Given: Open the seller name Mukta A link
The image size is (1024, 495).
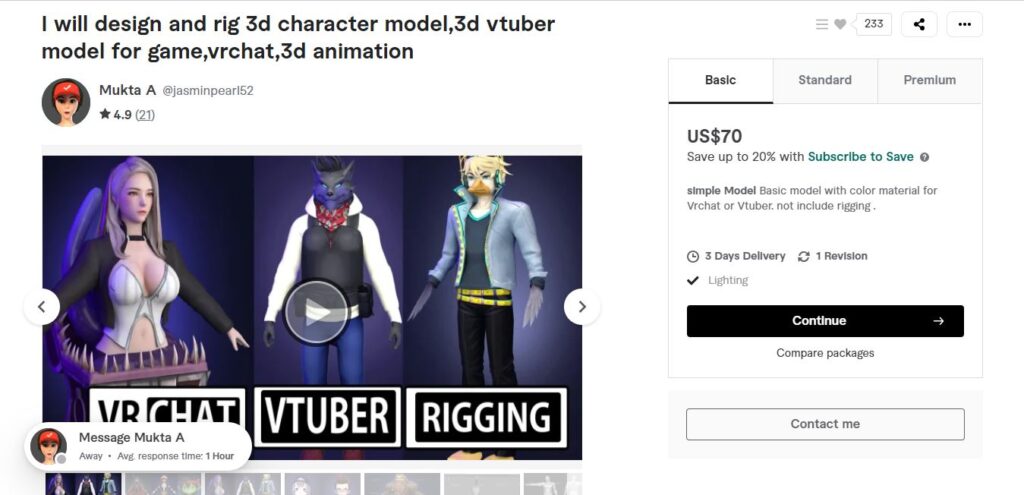Looking at the screenshot, I should 127,90.
